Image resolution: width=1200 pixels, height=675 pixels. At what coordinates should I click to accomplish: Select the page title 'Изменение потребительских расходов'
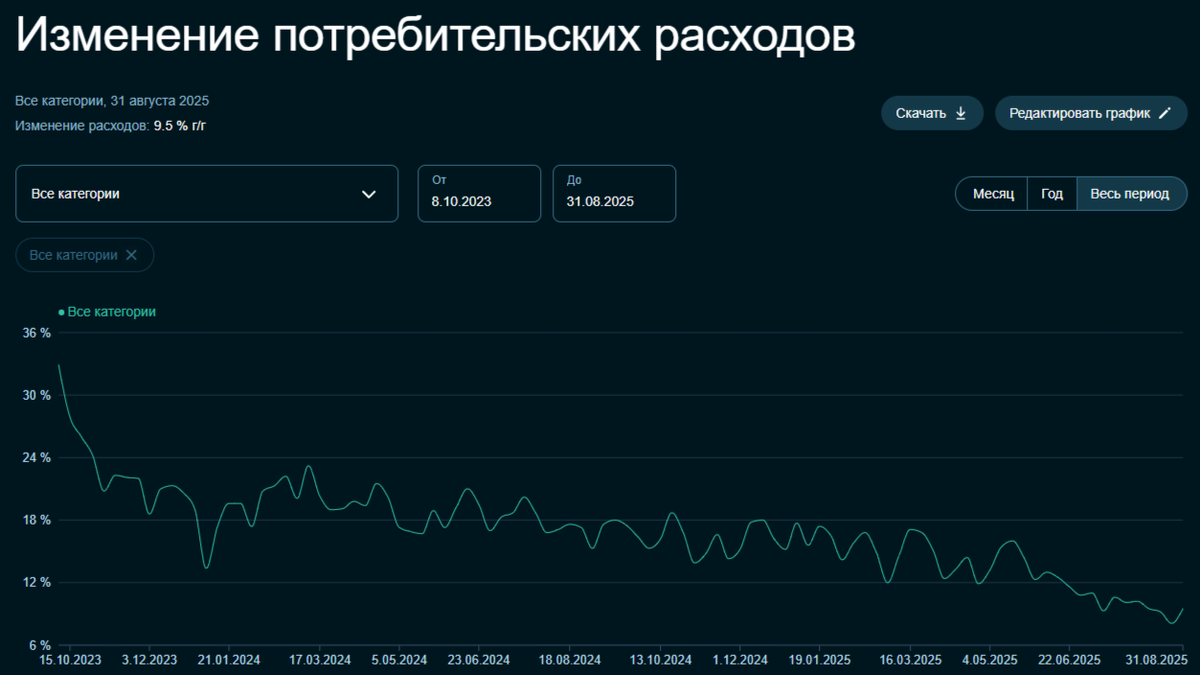(435, 37)
